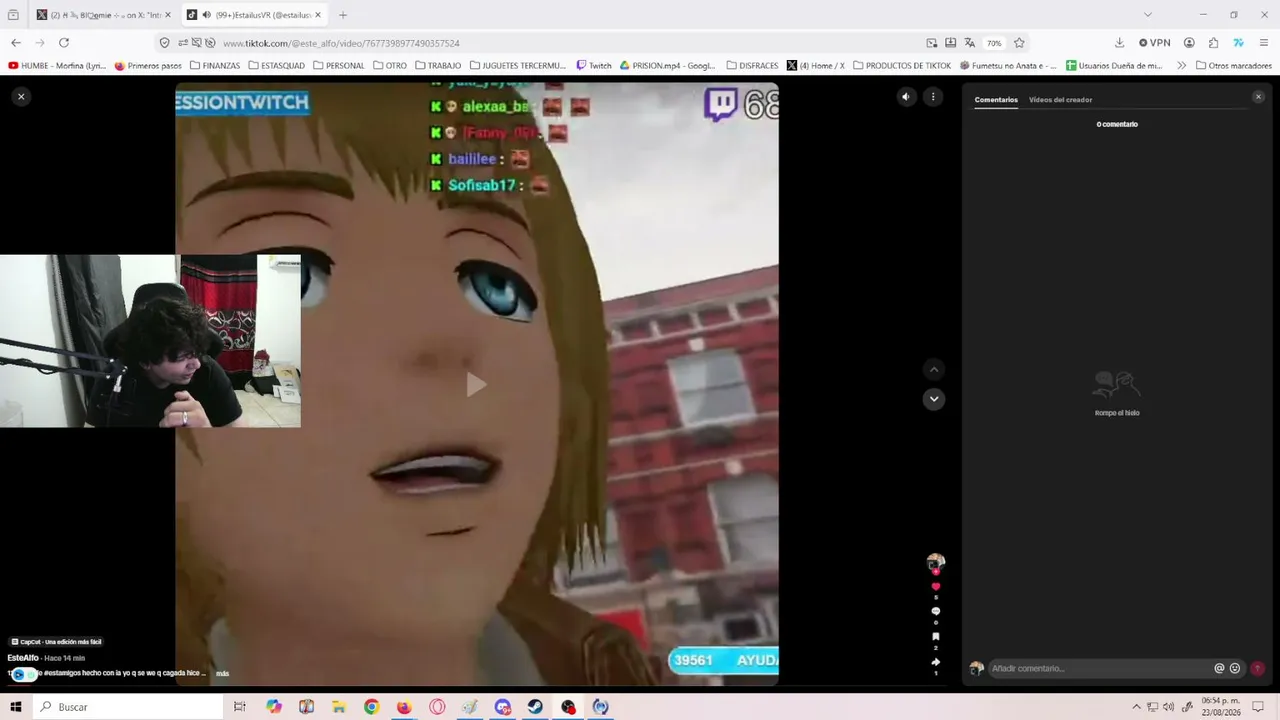Close the comments side panel

pyautogui.click(x=1258, y=97)
